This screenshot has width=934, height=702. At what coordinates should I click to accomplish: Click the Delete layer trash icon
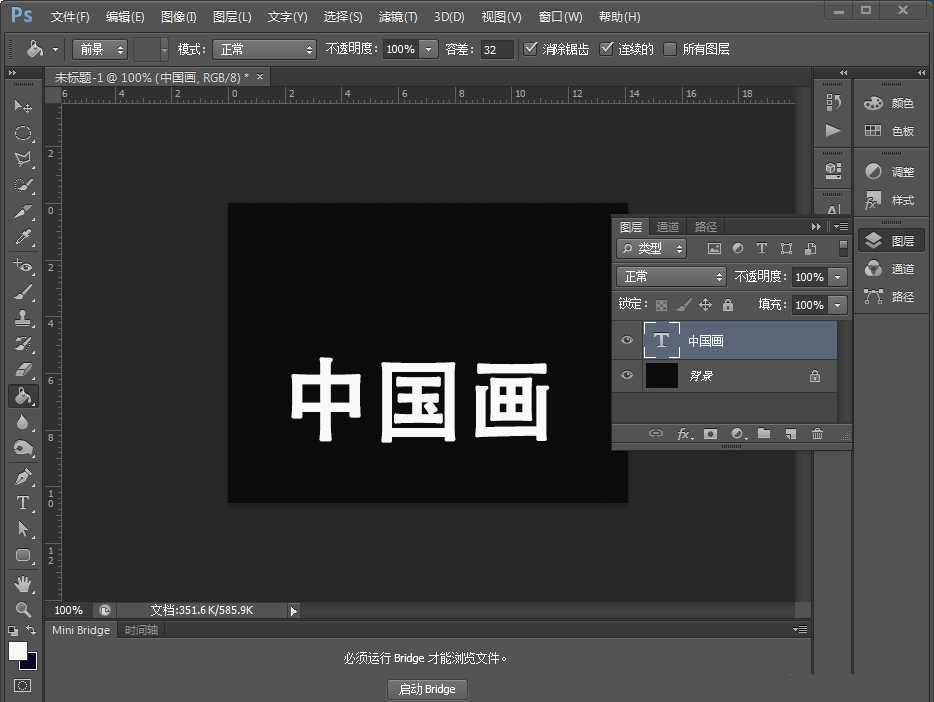point(817,433)
